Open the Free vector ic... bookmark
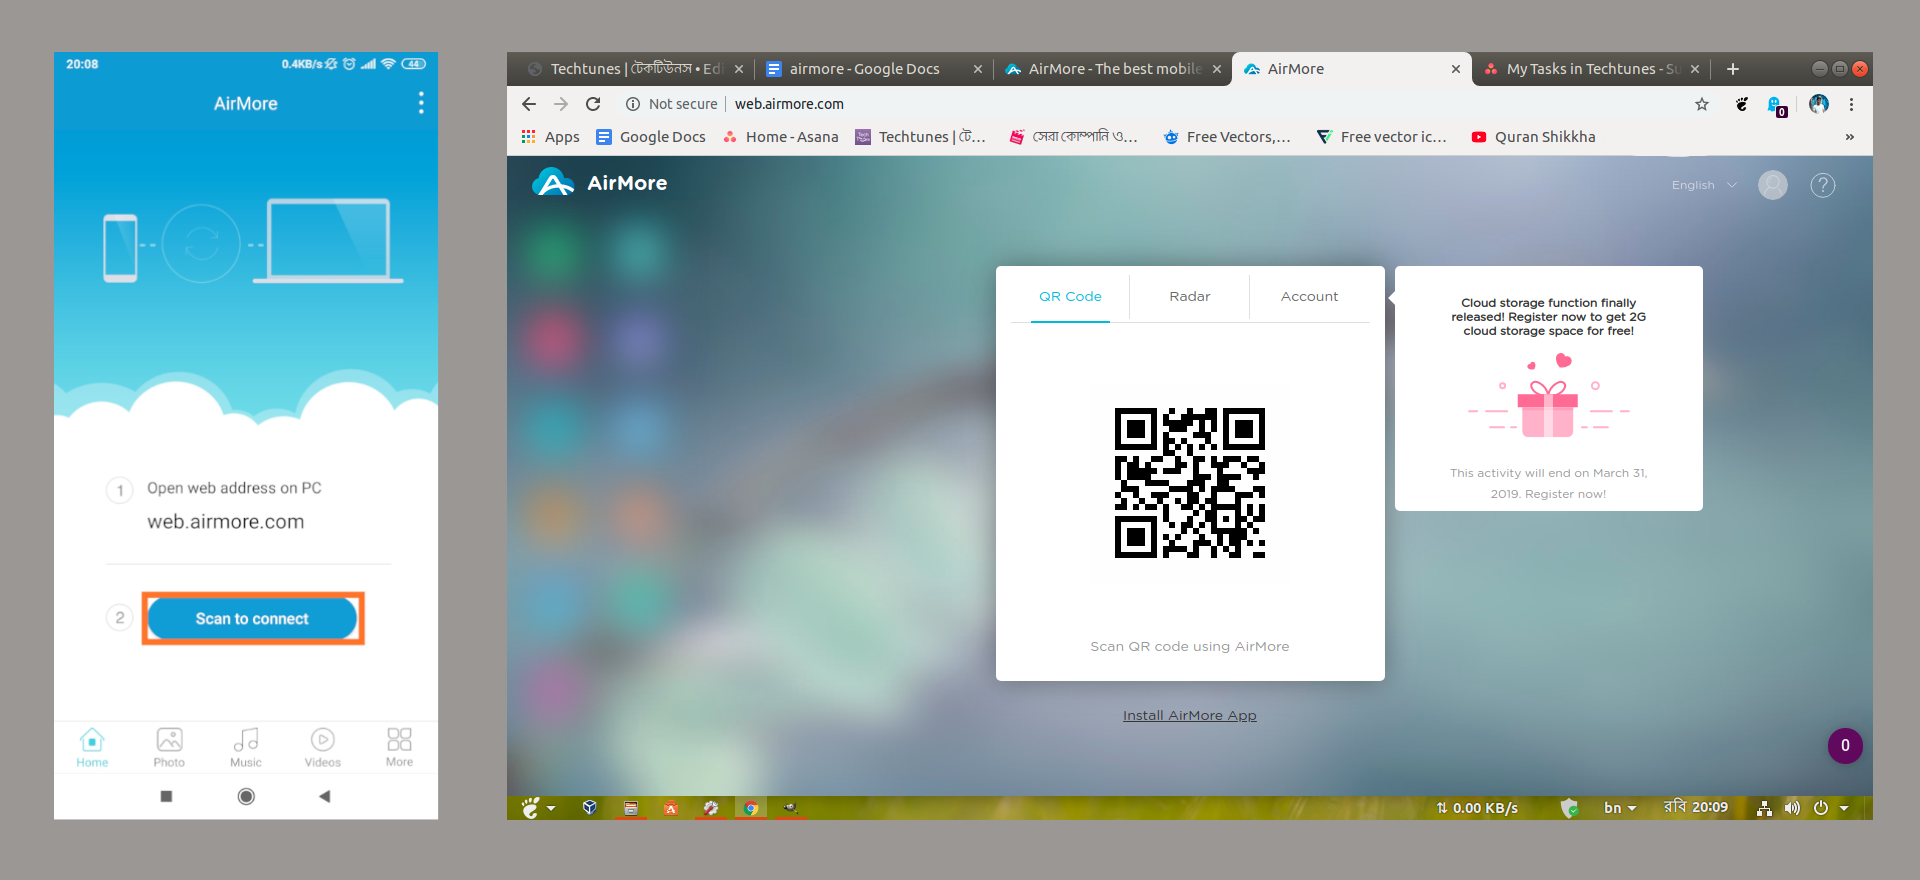This screenshot has height=880, width=1920. 1382,137
